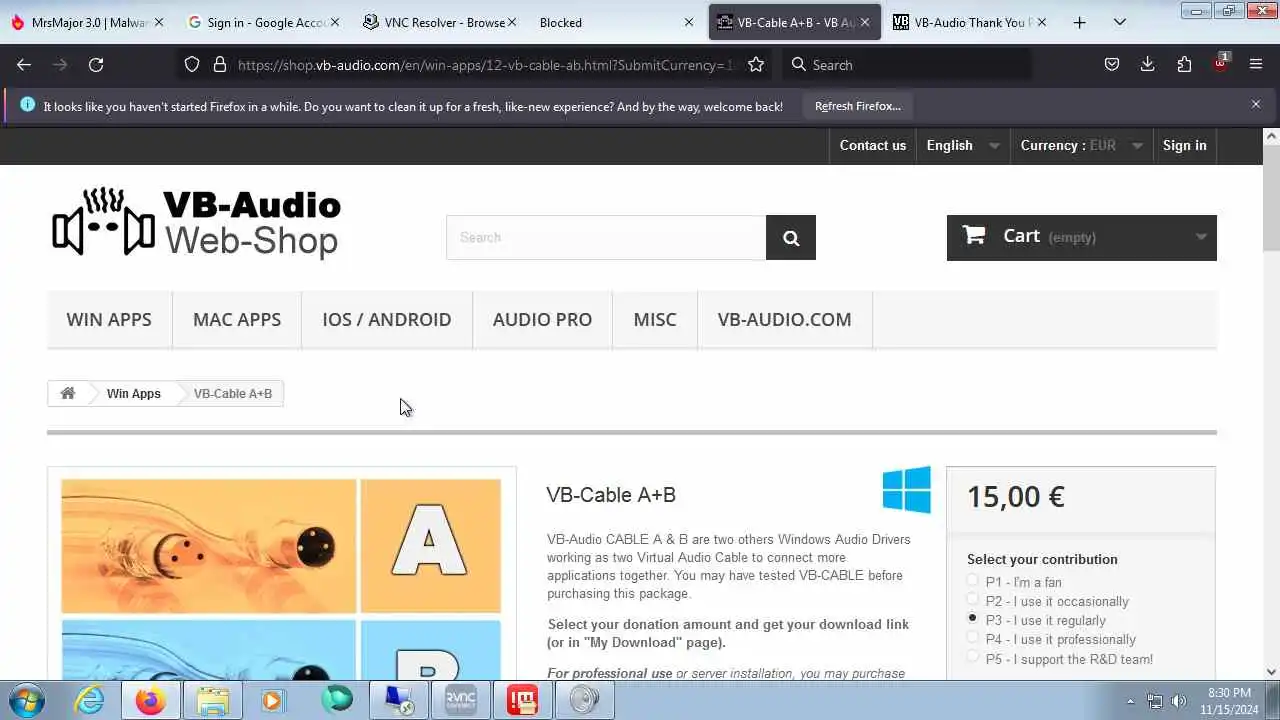The height and width of the screenshot is (720, 1280).
Task: Select P4 - I use it professionally
Action: click(x=973, y=638)
